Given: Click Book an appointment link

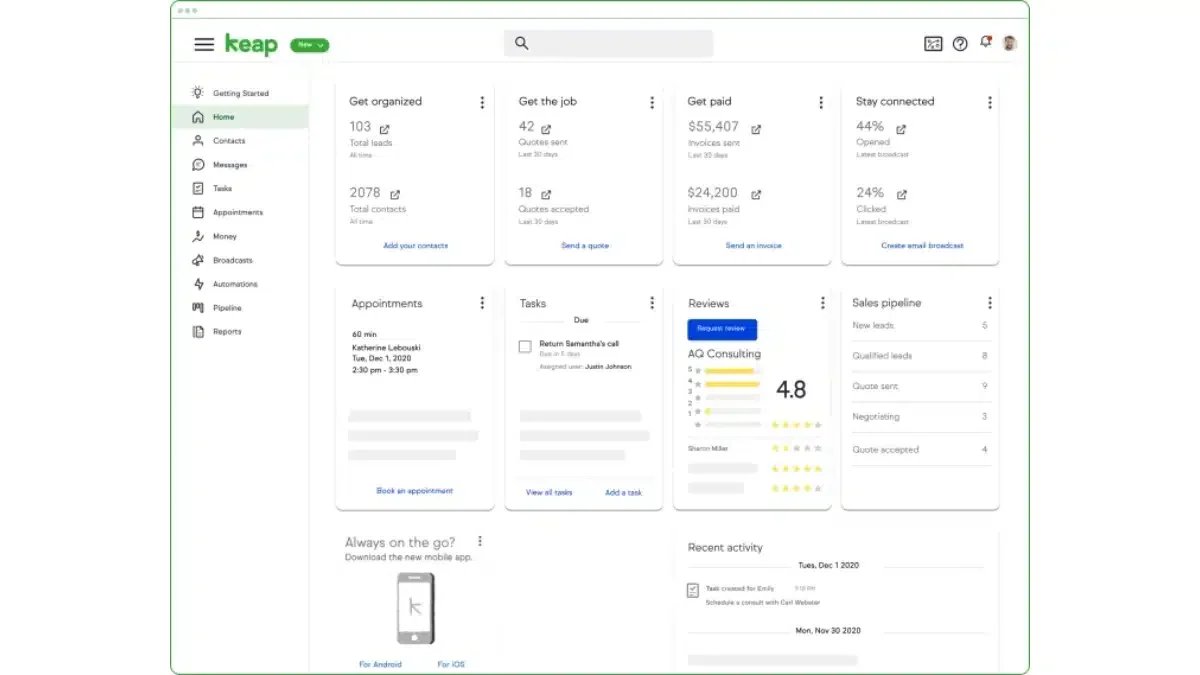Looking at the screenshot, I should (415, 491).
